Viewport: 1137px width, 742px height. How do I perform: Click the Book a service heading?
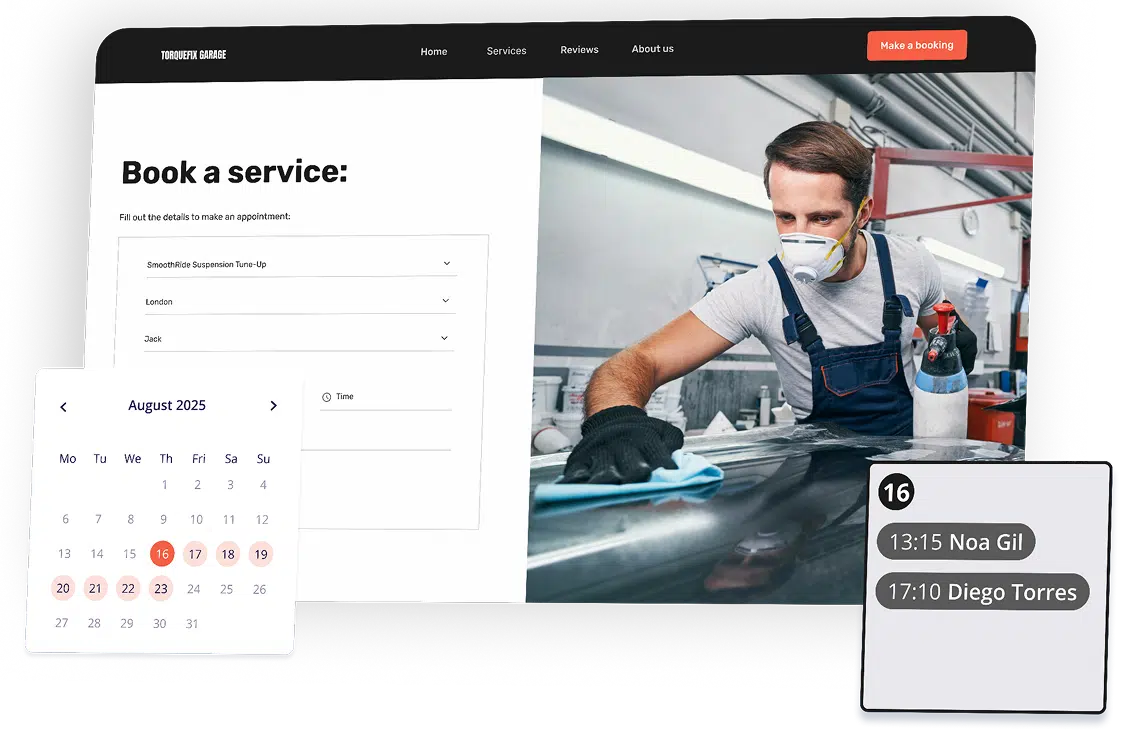234,173
